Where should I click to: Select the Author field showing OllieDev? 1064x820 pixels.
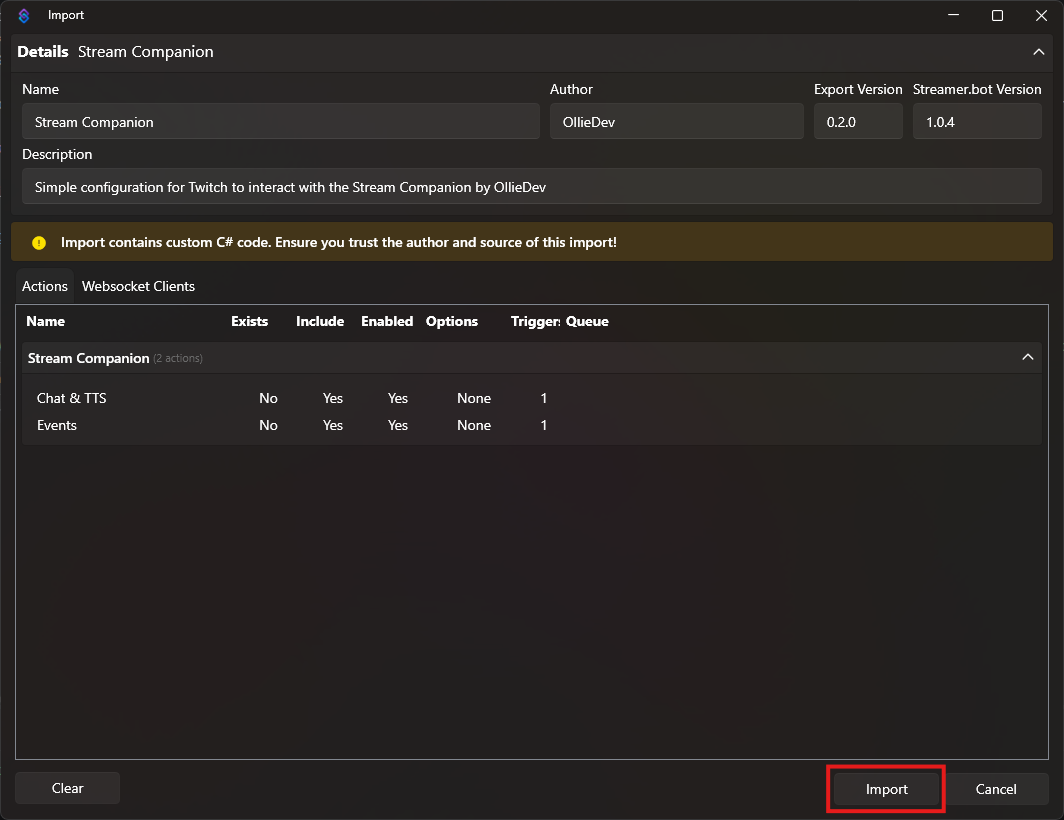pyautogui.click(x=676, y=122)
